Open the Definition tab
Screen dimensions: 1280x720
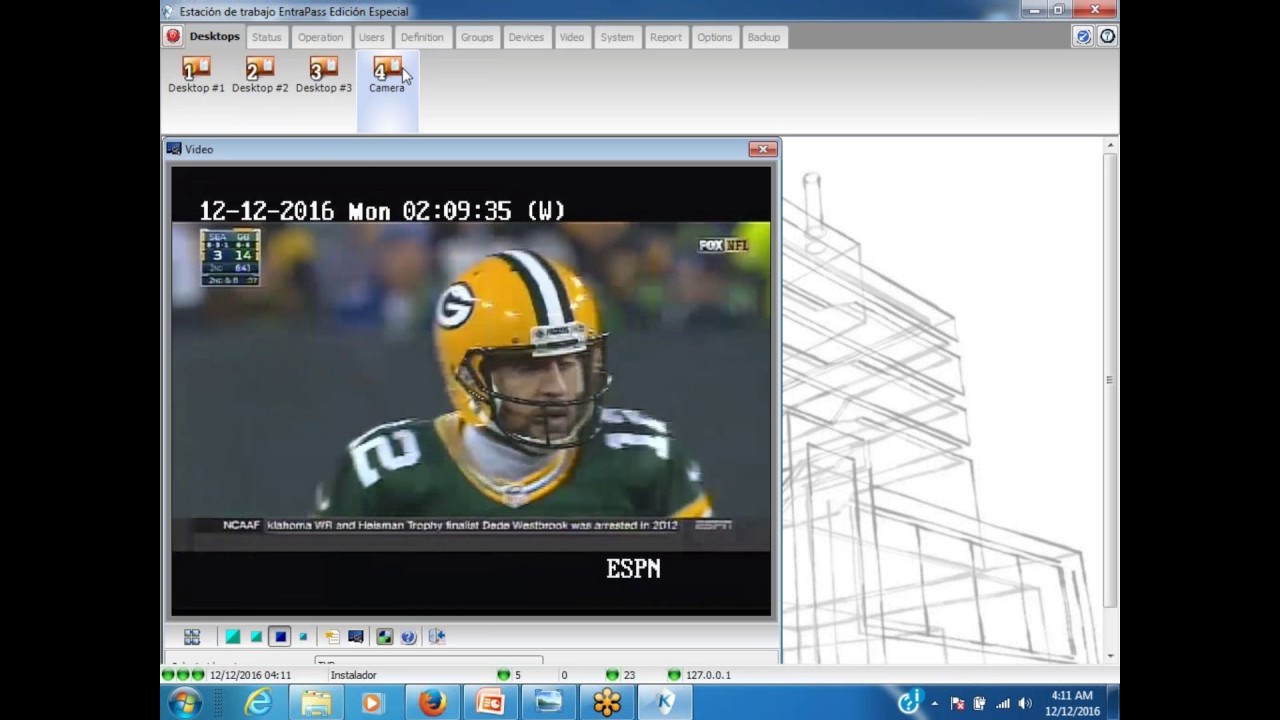pos(422,37)
